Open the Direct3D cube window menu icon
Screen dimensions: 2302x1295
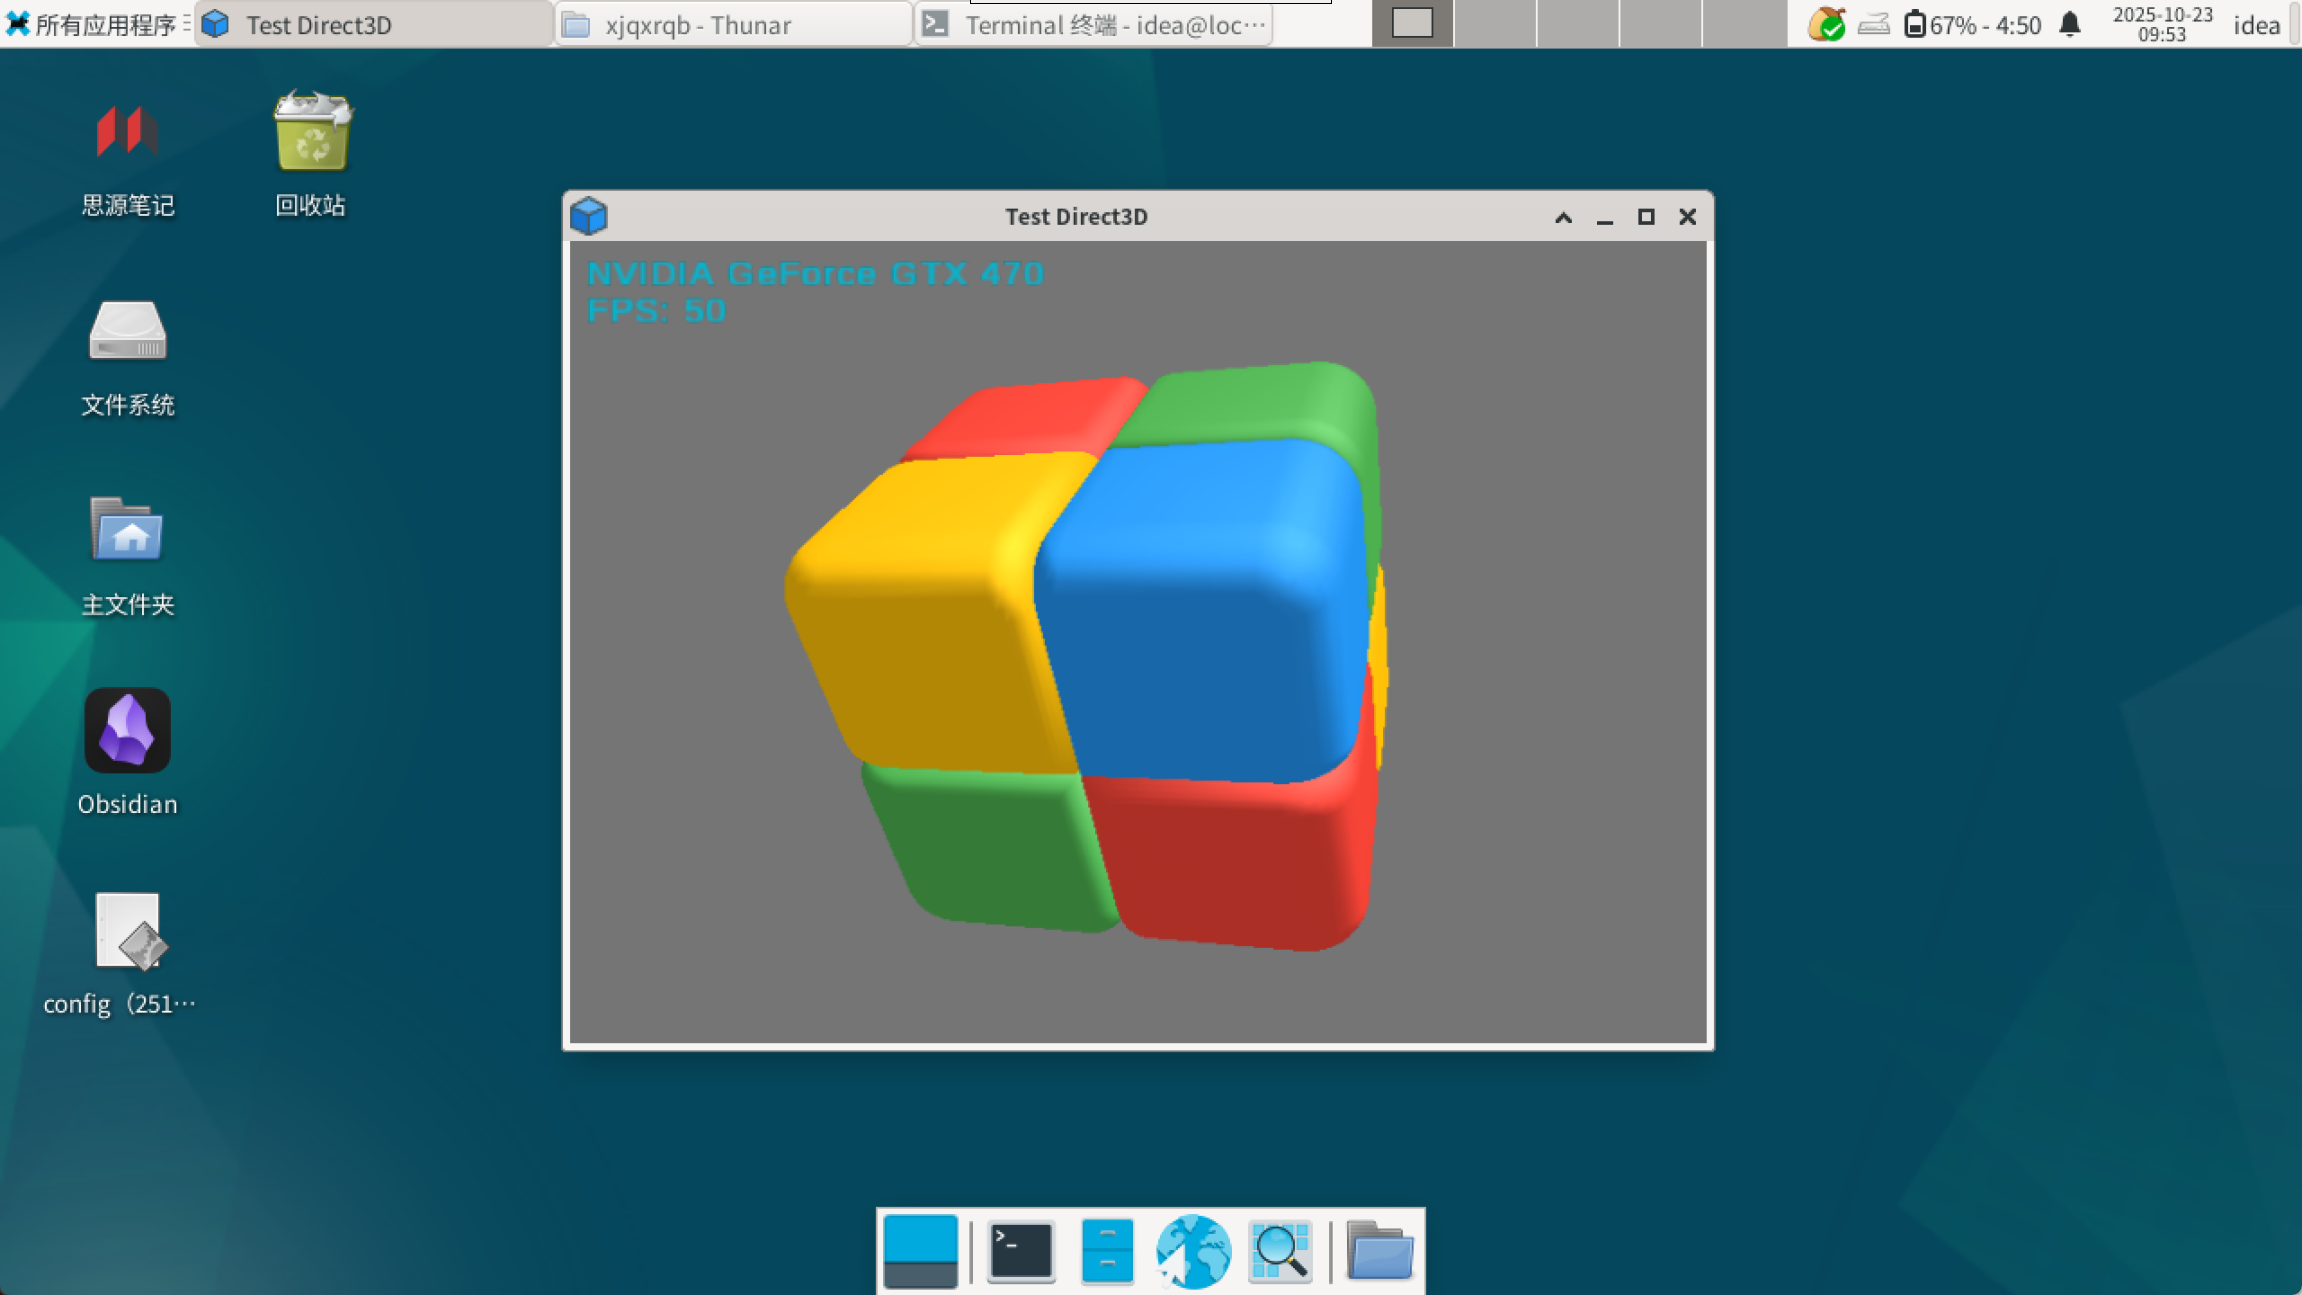coord(589,216)
